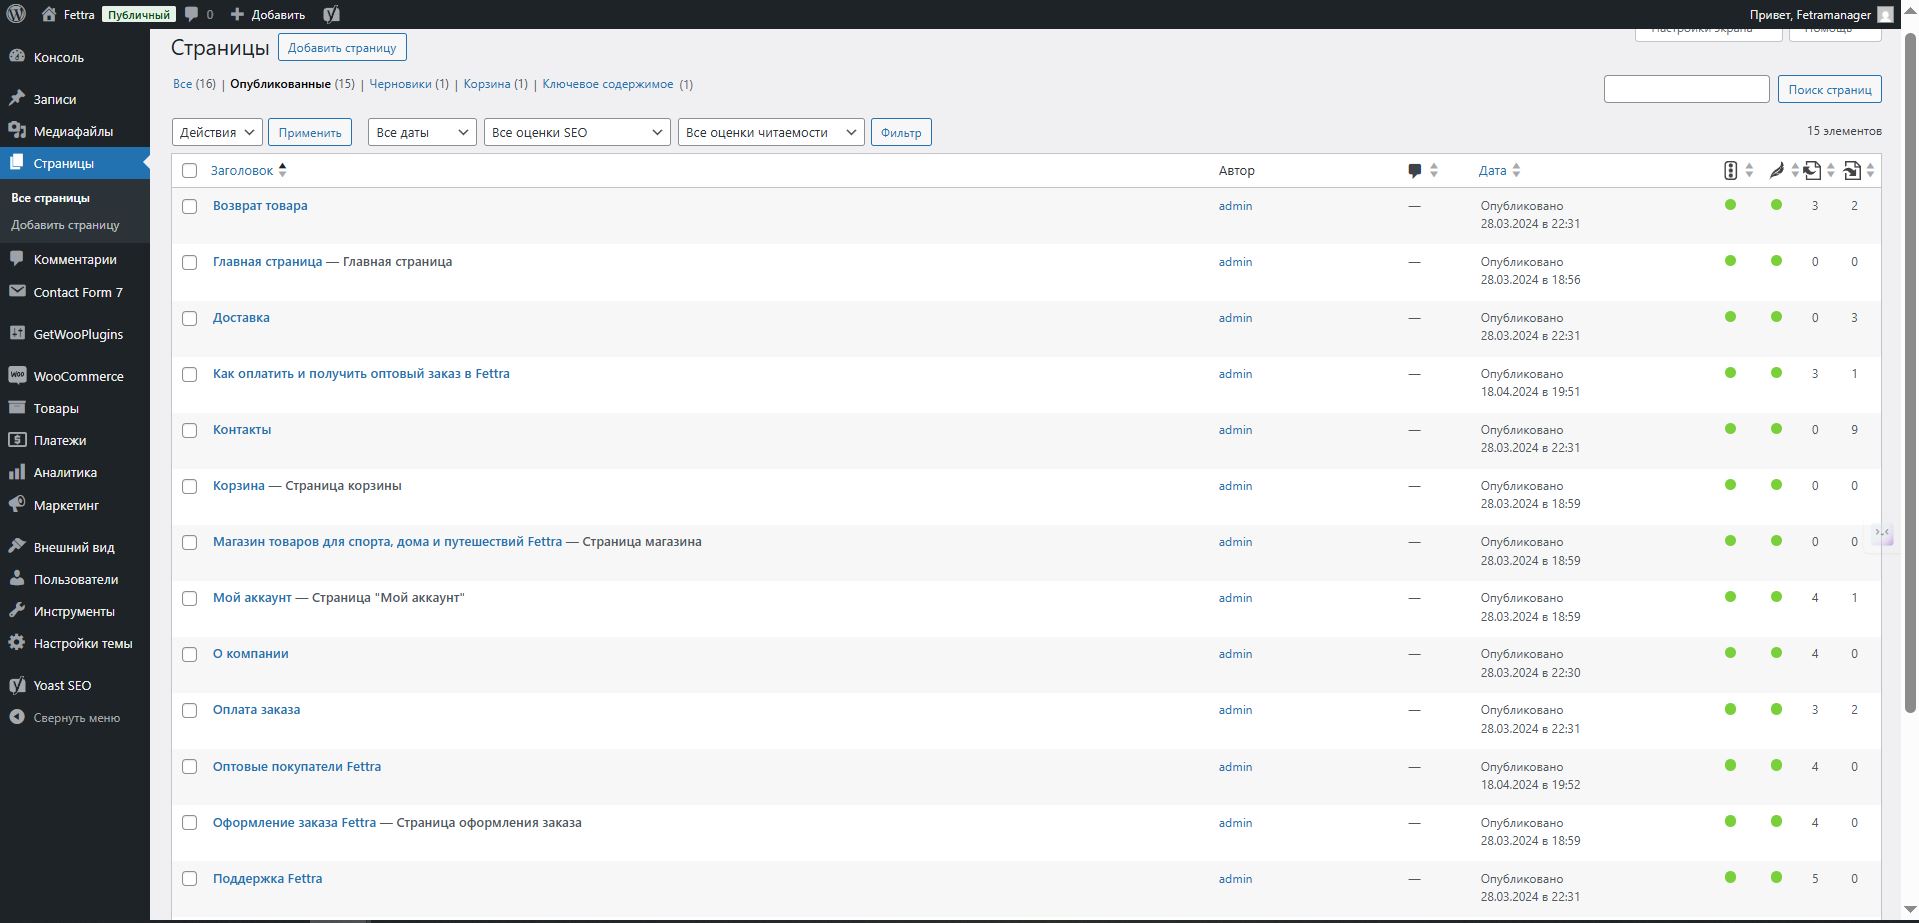Sort by SEO score column icon
Image resolution: width=1919 pixels, height=923 pixels.
click(1731, 171)
